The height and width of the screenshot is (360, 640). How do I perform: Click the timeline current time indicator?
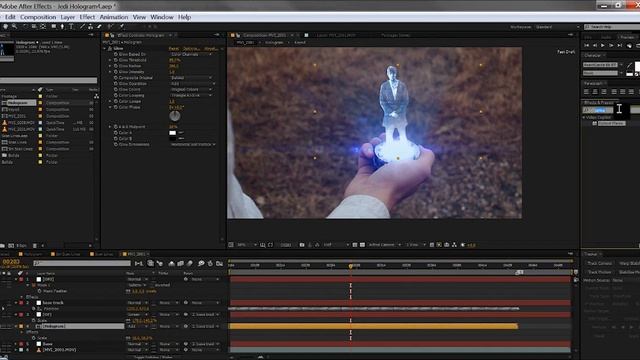351,266
